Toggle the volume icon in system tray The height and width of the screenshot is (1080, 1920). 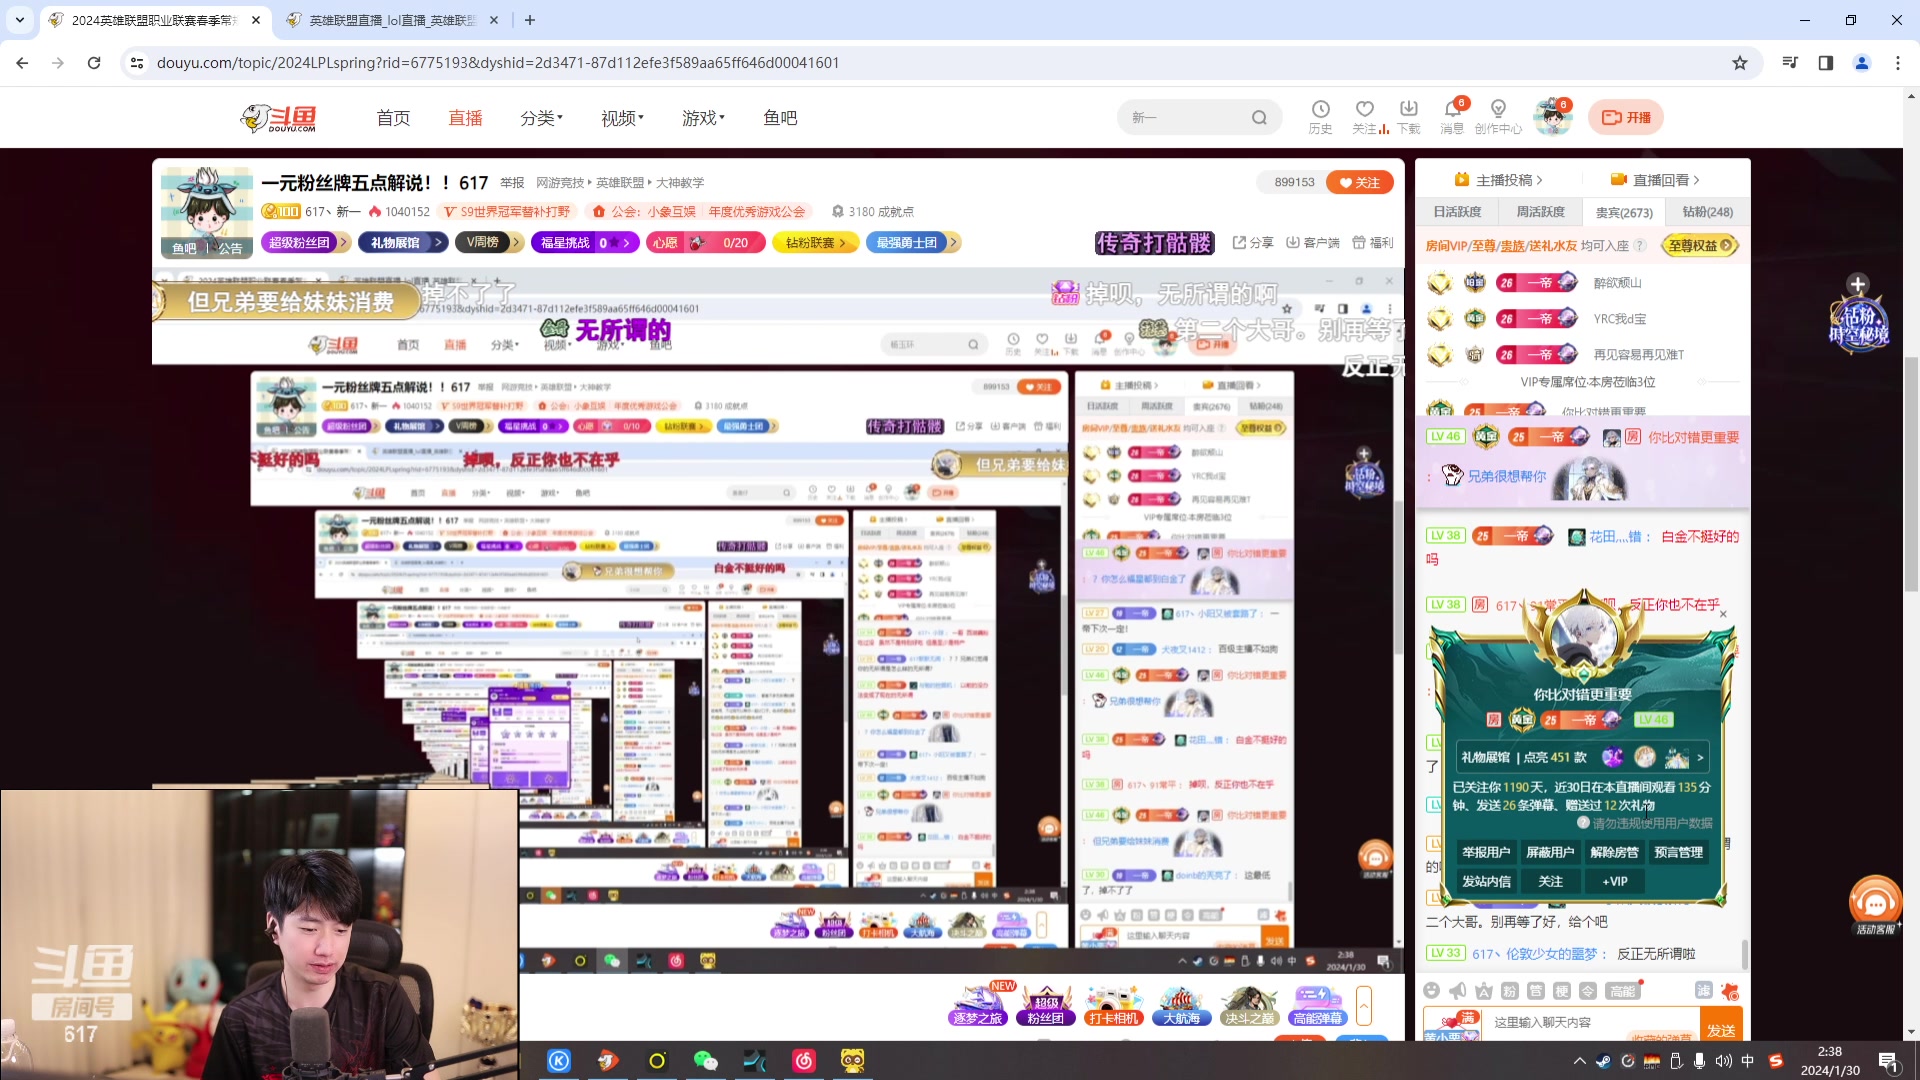[1724, 1061]
